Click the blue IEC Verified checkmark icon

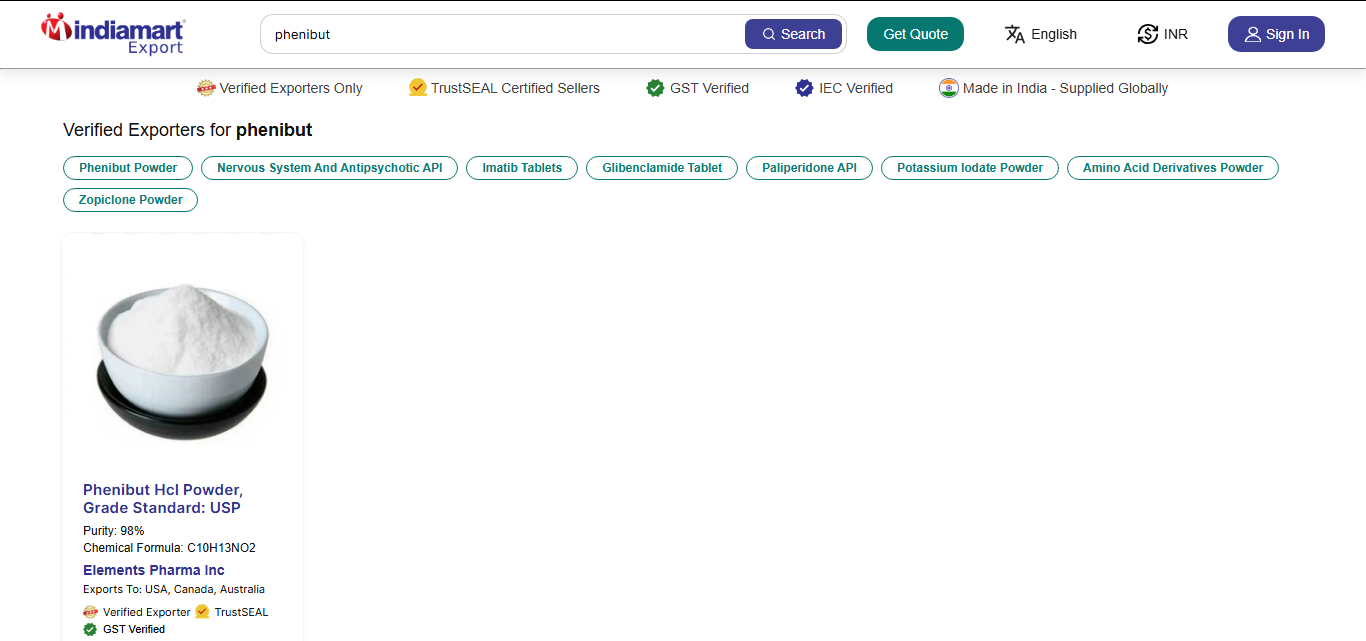tap(805, 88)
